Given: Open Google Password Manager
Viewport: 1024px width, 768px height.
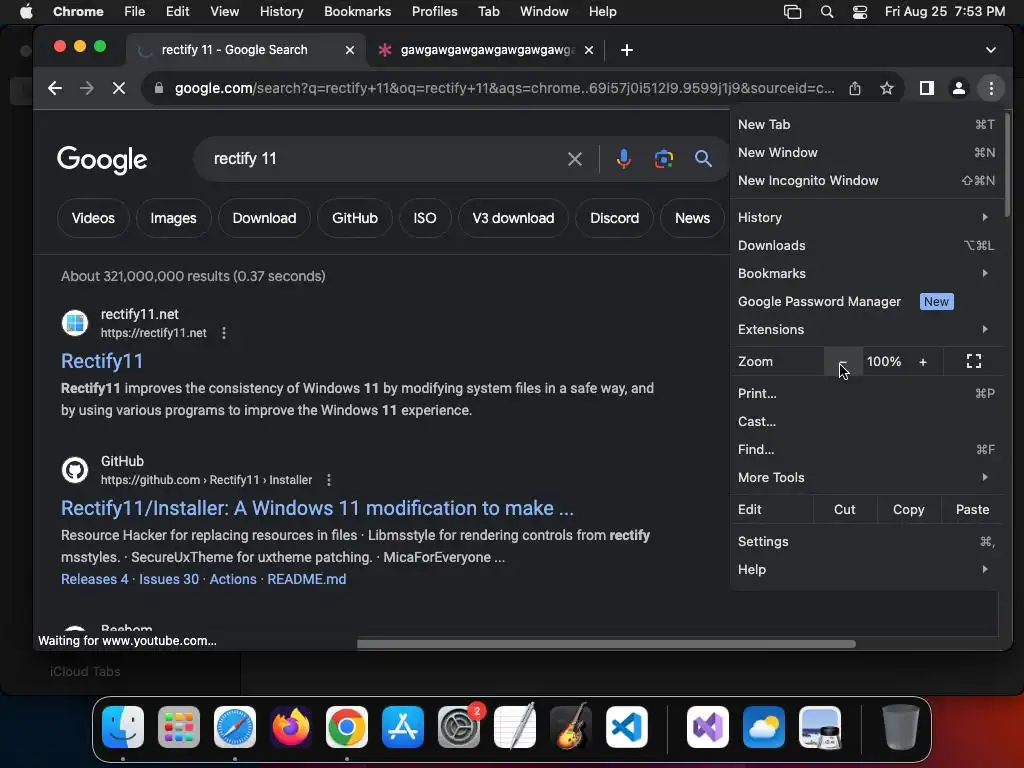Looking at the screenshot, I should (x=867, y=302).
